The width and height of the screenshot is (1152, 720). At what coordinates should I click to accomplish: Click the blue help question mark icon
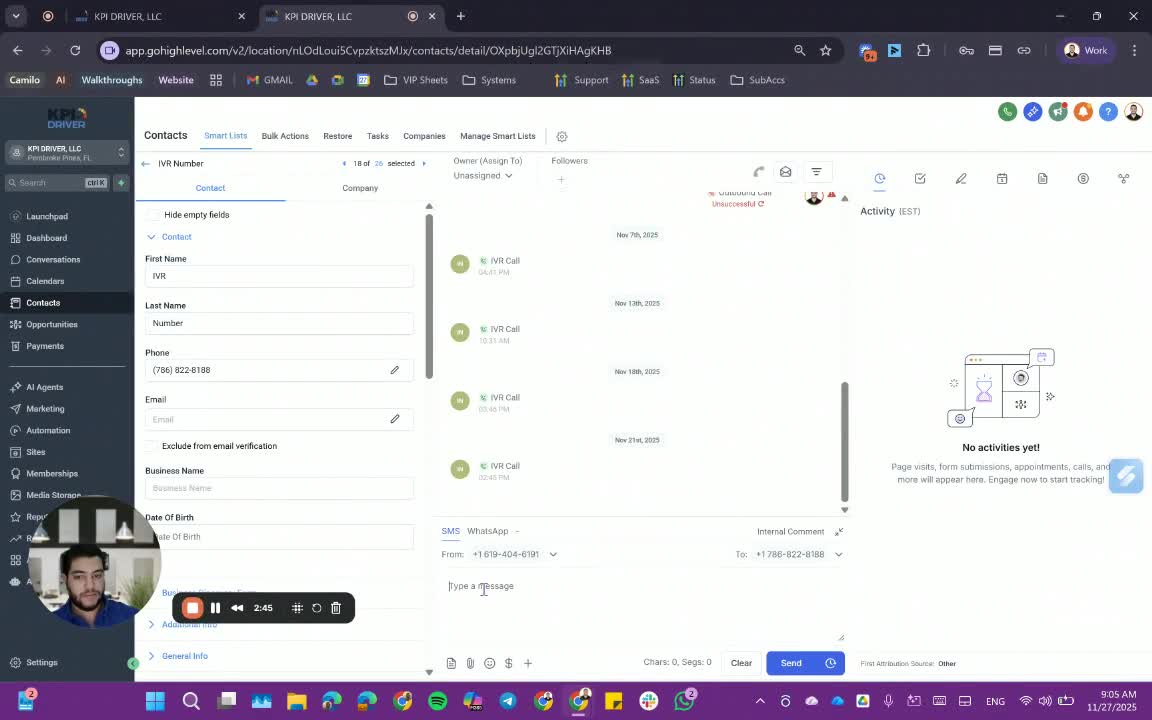coord(1108,112)
